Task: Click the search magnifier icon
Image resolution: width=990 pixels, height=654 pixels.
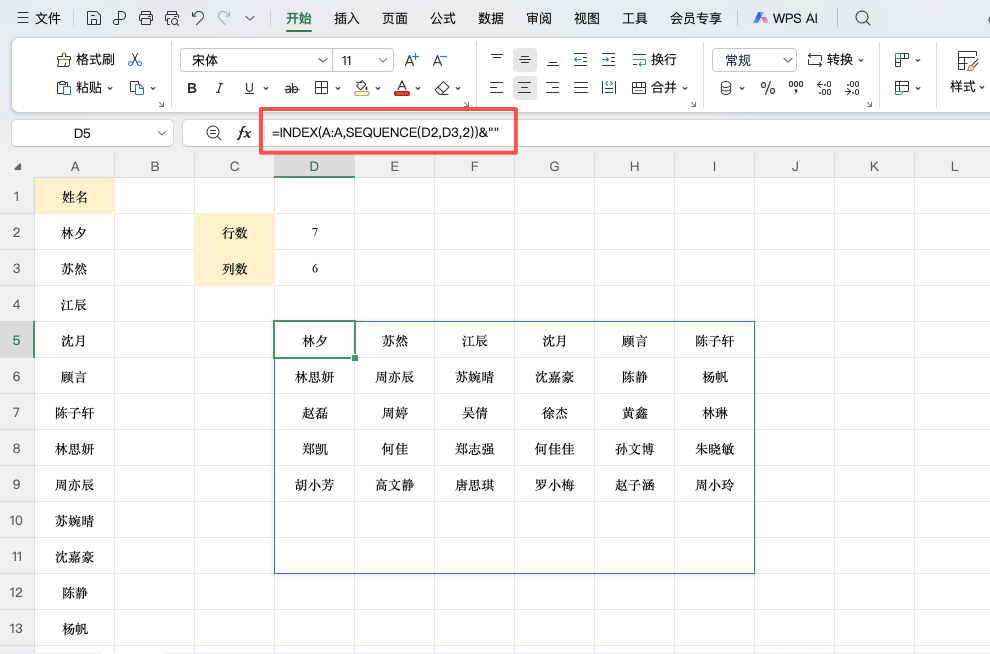Action: (862, 18)
